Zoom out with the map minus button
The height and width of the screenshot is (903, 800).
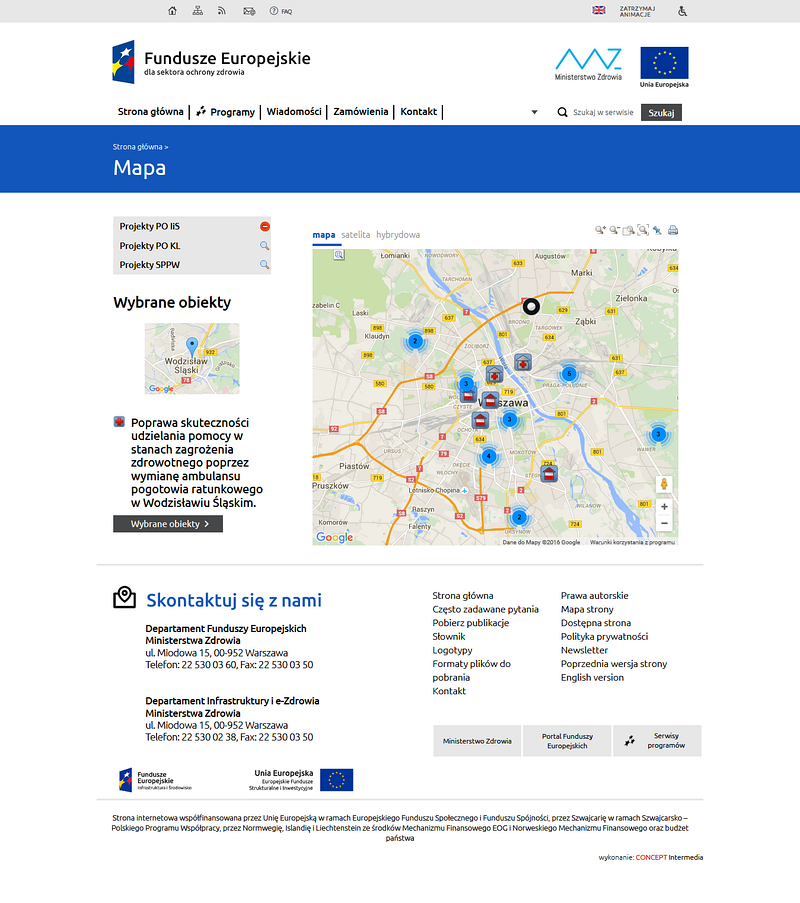(664, 523)
